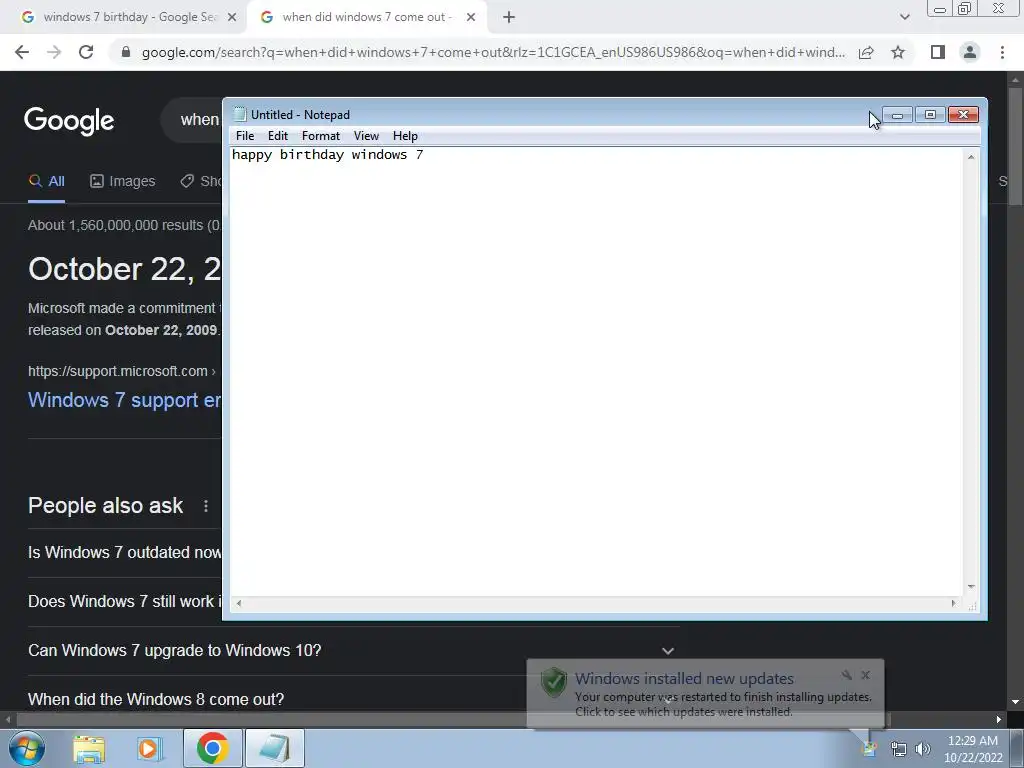Go forward in Chrome
The height and width of the screenshot is (768, 1024).
pyautogui.click(x=54, y=52)
